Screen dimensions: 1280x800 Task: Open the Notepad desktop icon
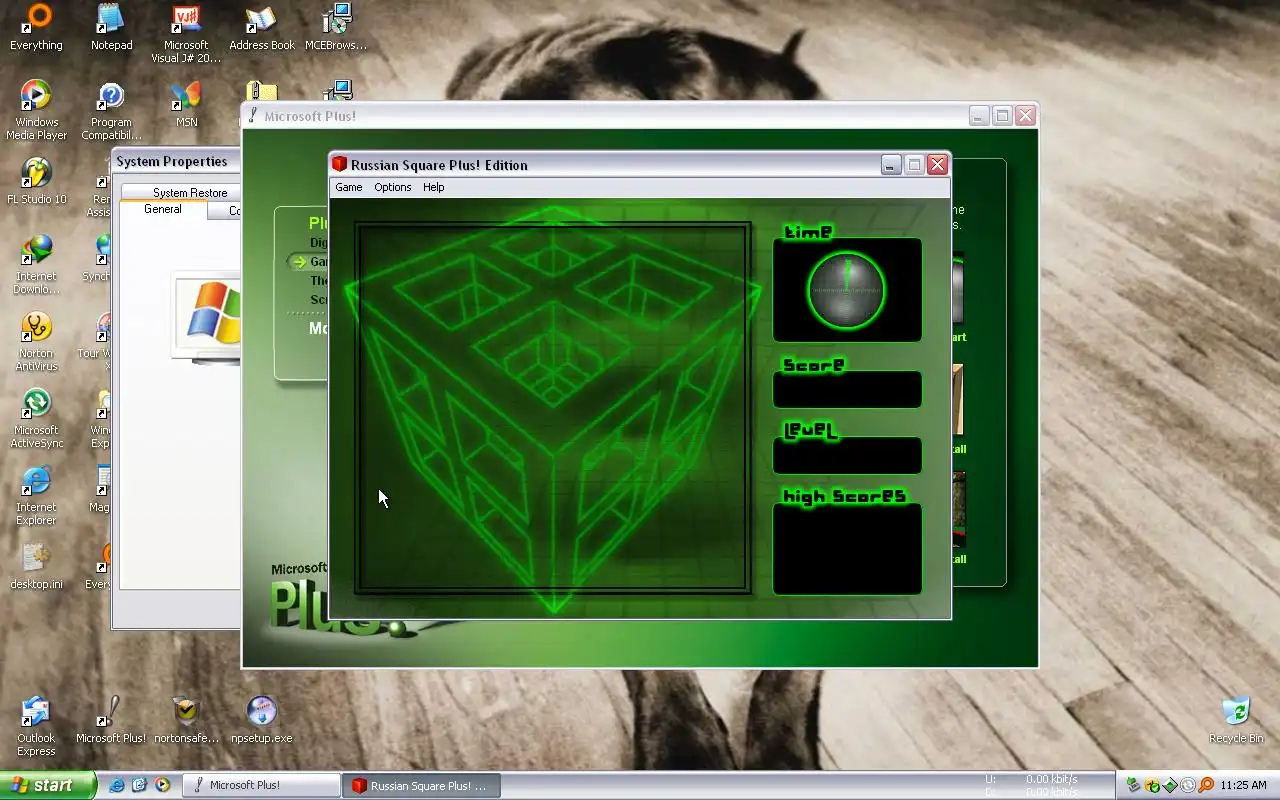point(111,27)
